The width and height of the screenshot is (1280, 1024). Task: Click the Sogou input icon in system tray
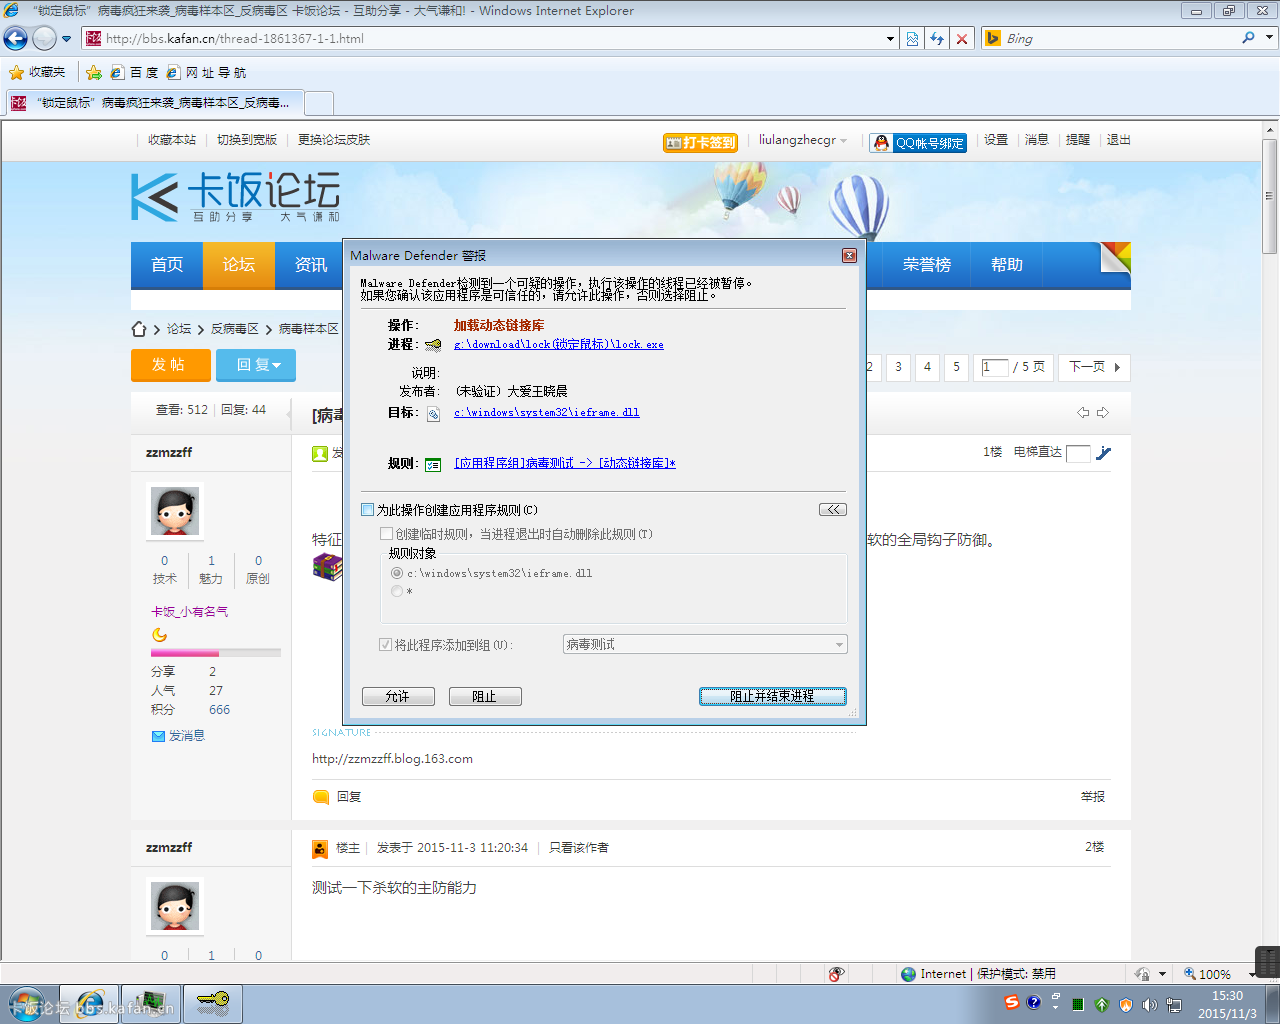tap(1011, 1002)
